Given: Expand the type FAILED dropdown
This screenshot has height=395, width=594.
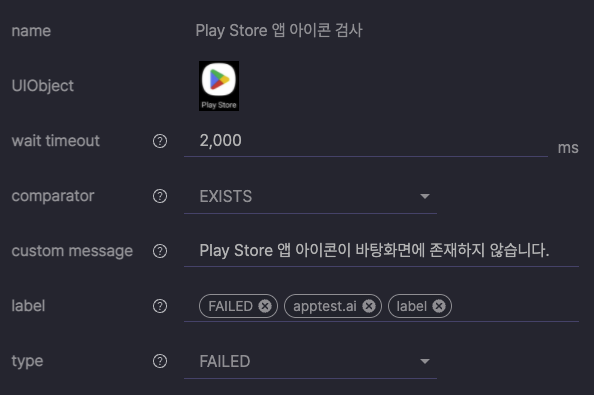Looking at the screenshot, I should point(310,362).
